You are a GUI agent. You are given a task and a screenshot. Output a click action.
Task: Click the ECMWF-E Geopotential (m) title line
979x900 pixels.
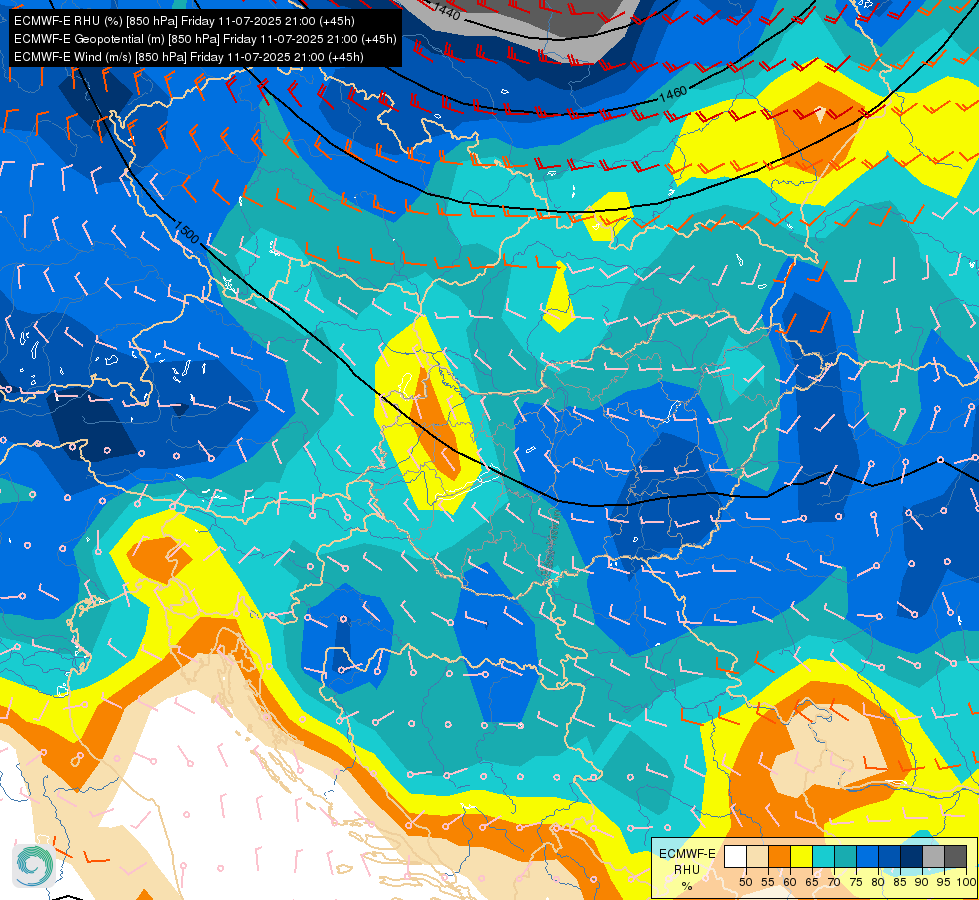pos(205,39)
